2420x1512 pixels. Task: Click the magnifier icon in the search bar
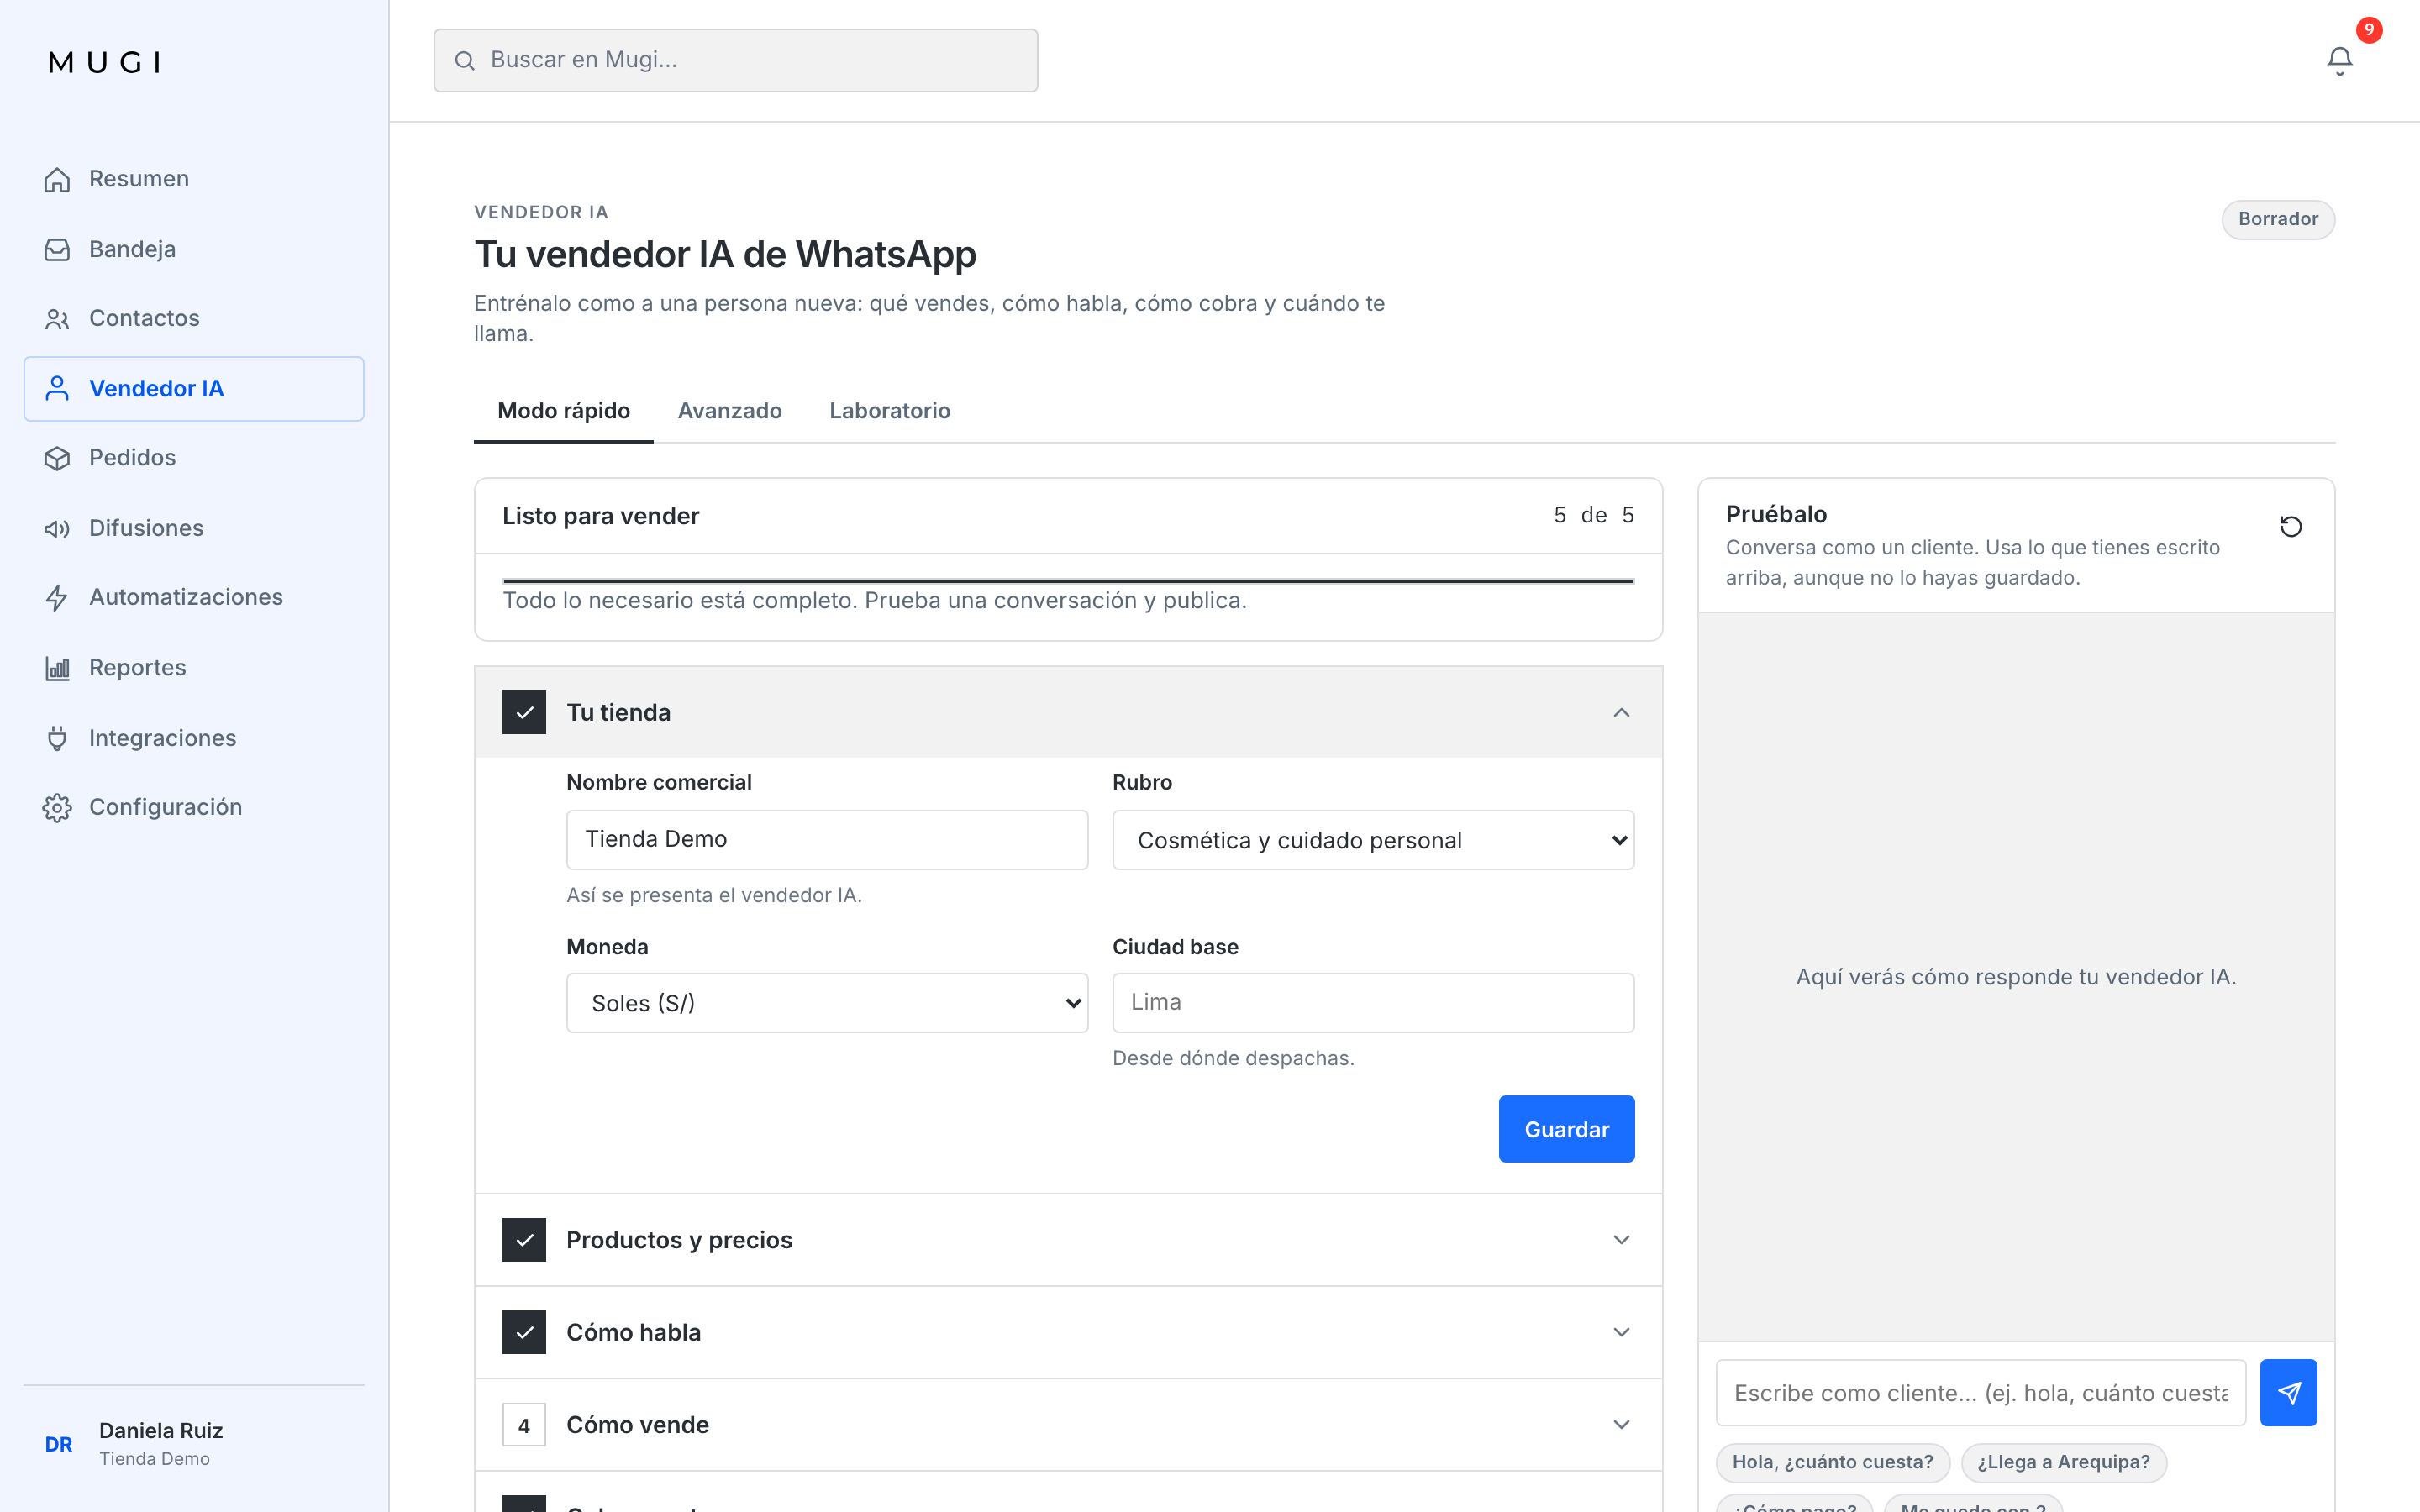464,60
